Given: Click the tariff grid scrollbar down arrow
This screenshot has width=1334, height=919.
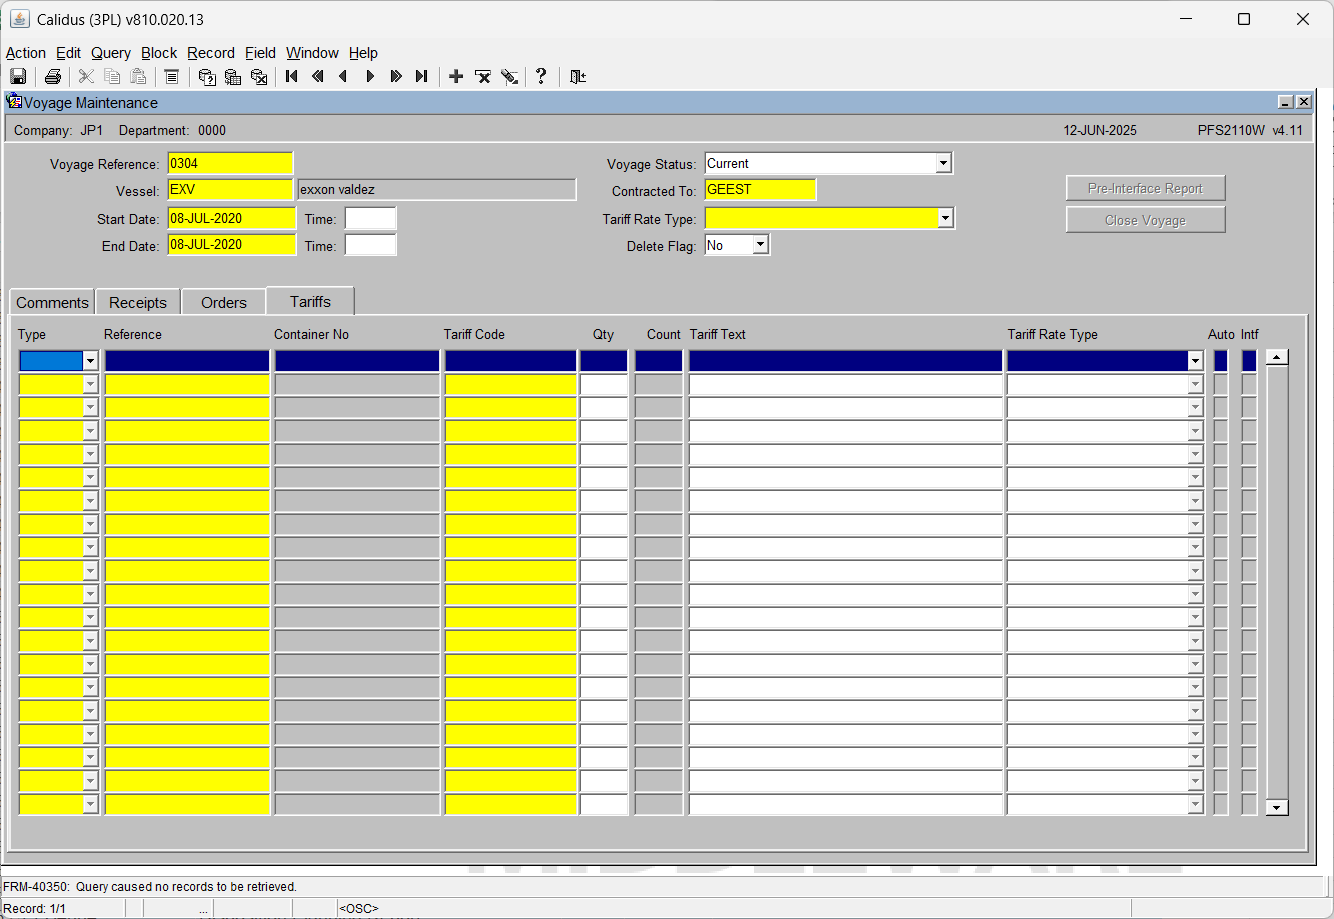Looking at the screenshot, I should tap(1277, 807).
